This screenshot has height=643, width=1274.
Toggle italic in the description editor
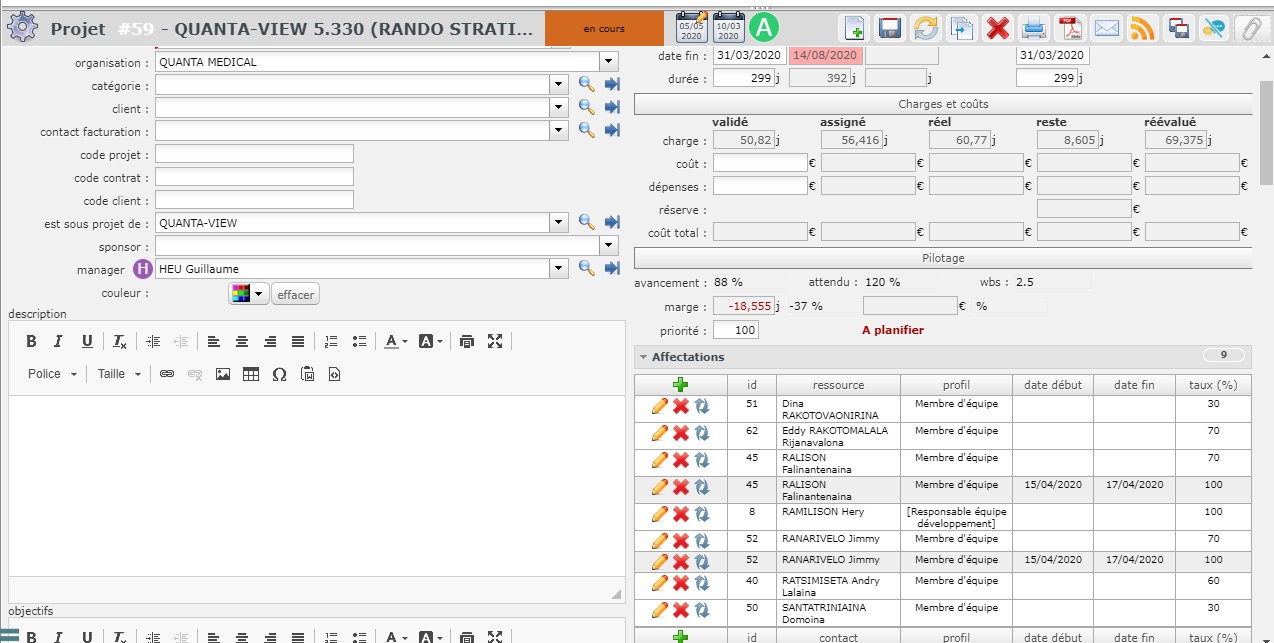pos(58,342)
